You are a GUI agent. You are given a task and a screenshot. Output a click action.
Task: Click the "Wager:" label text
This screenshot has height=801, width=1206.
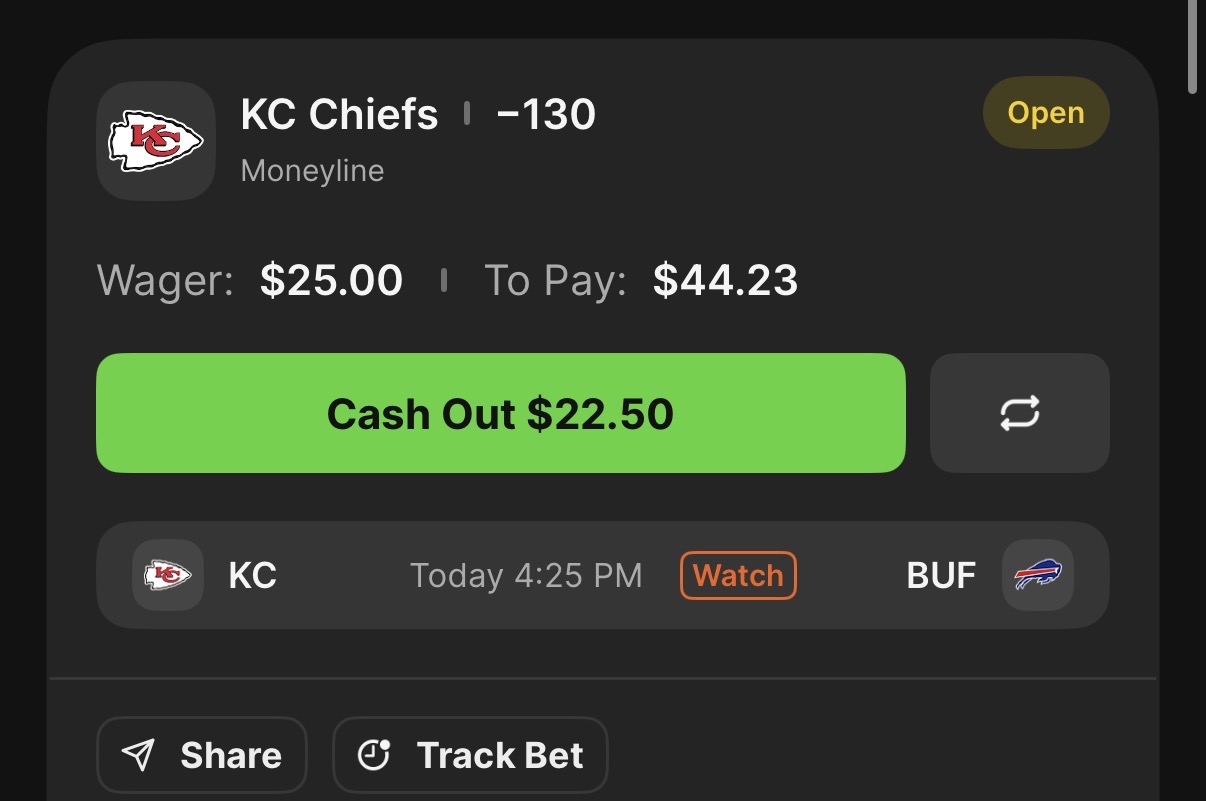165,281
